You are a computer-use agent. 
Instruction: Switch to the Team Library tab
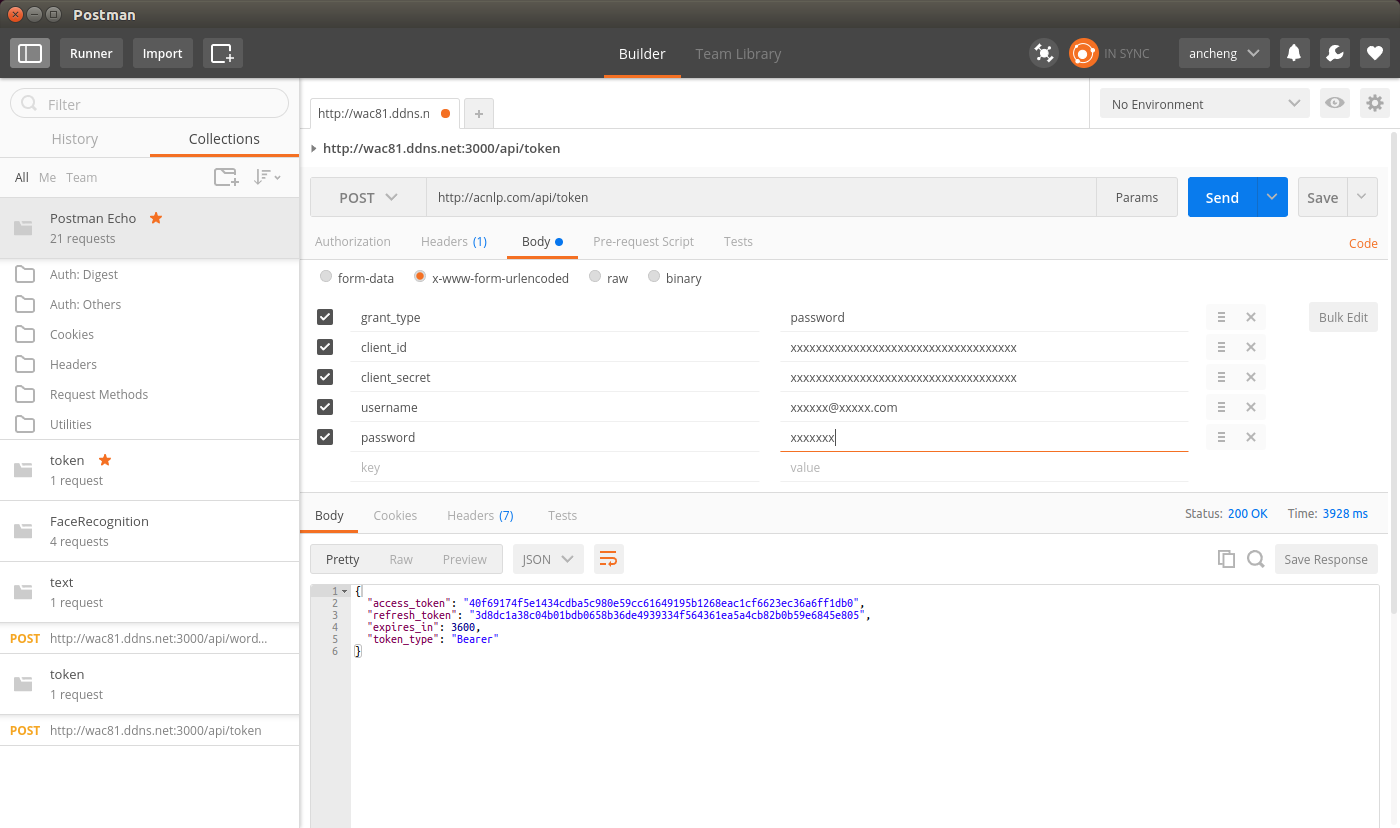point(738,54)
